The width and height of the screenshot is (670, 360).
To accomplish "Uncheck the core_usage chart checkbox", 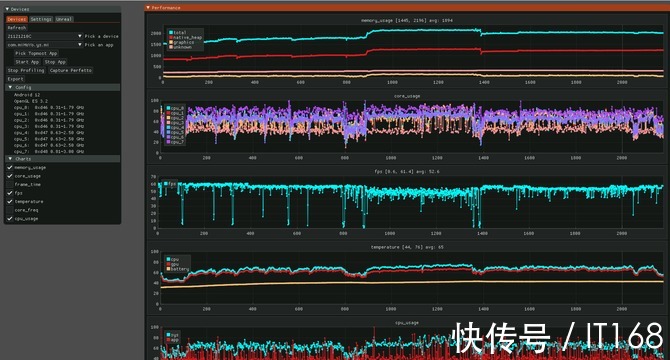I will point(10,176).
